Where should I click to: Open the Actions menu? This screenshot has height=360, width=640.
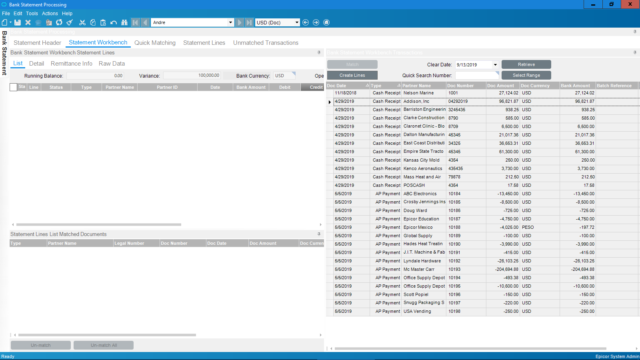[50, 13]
